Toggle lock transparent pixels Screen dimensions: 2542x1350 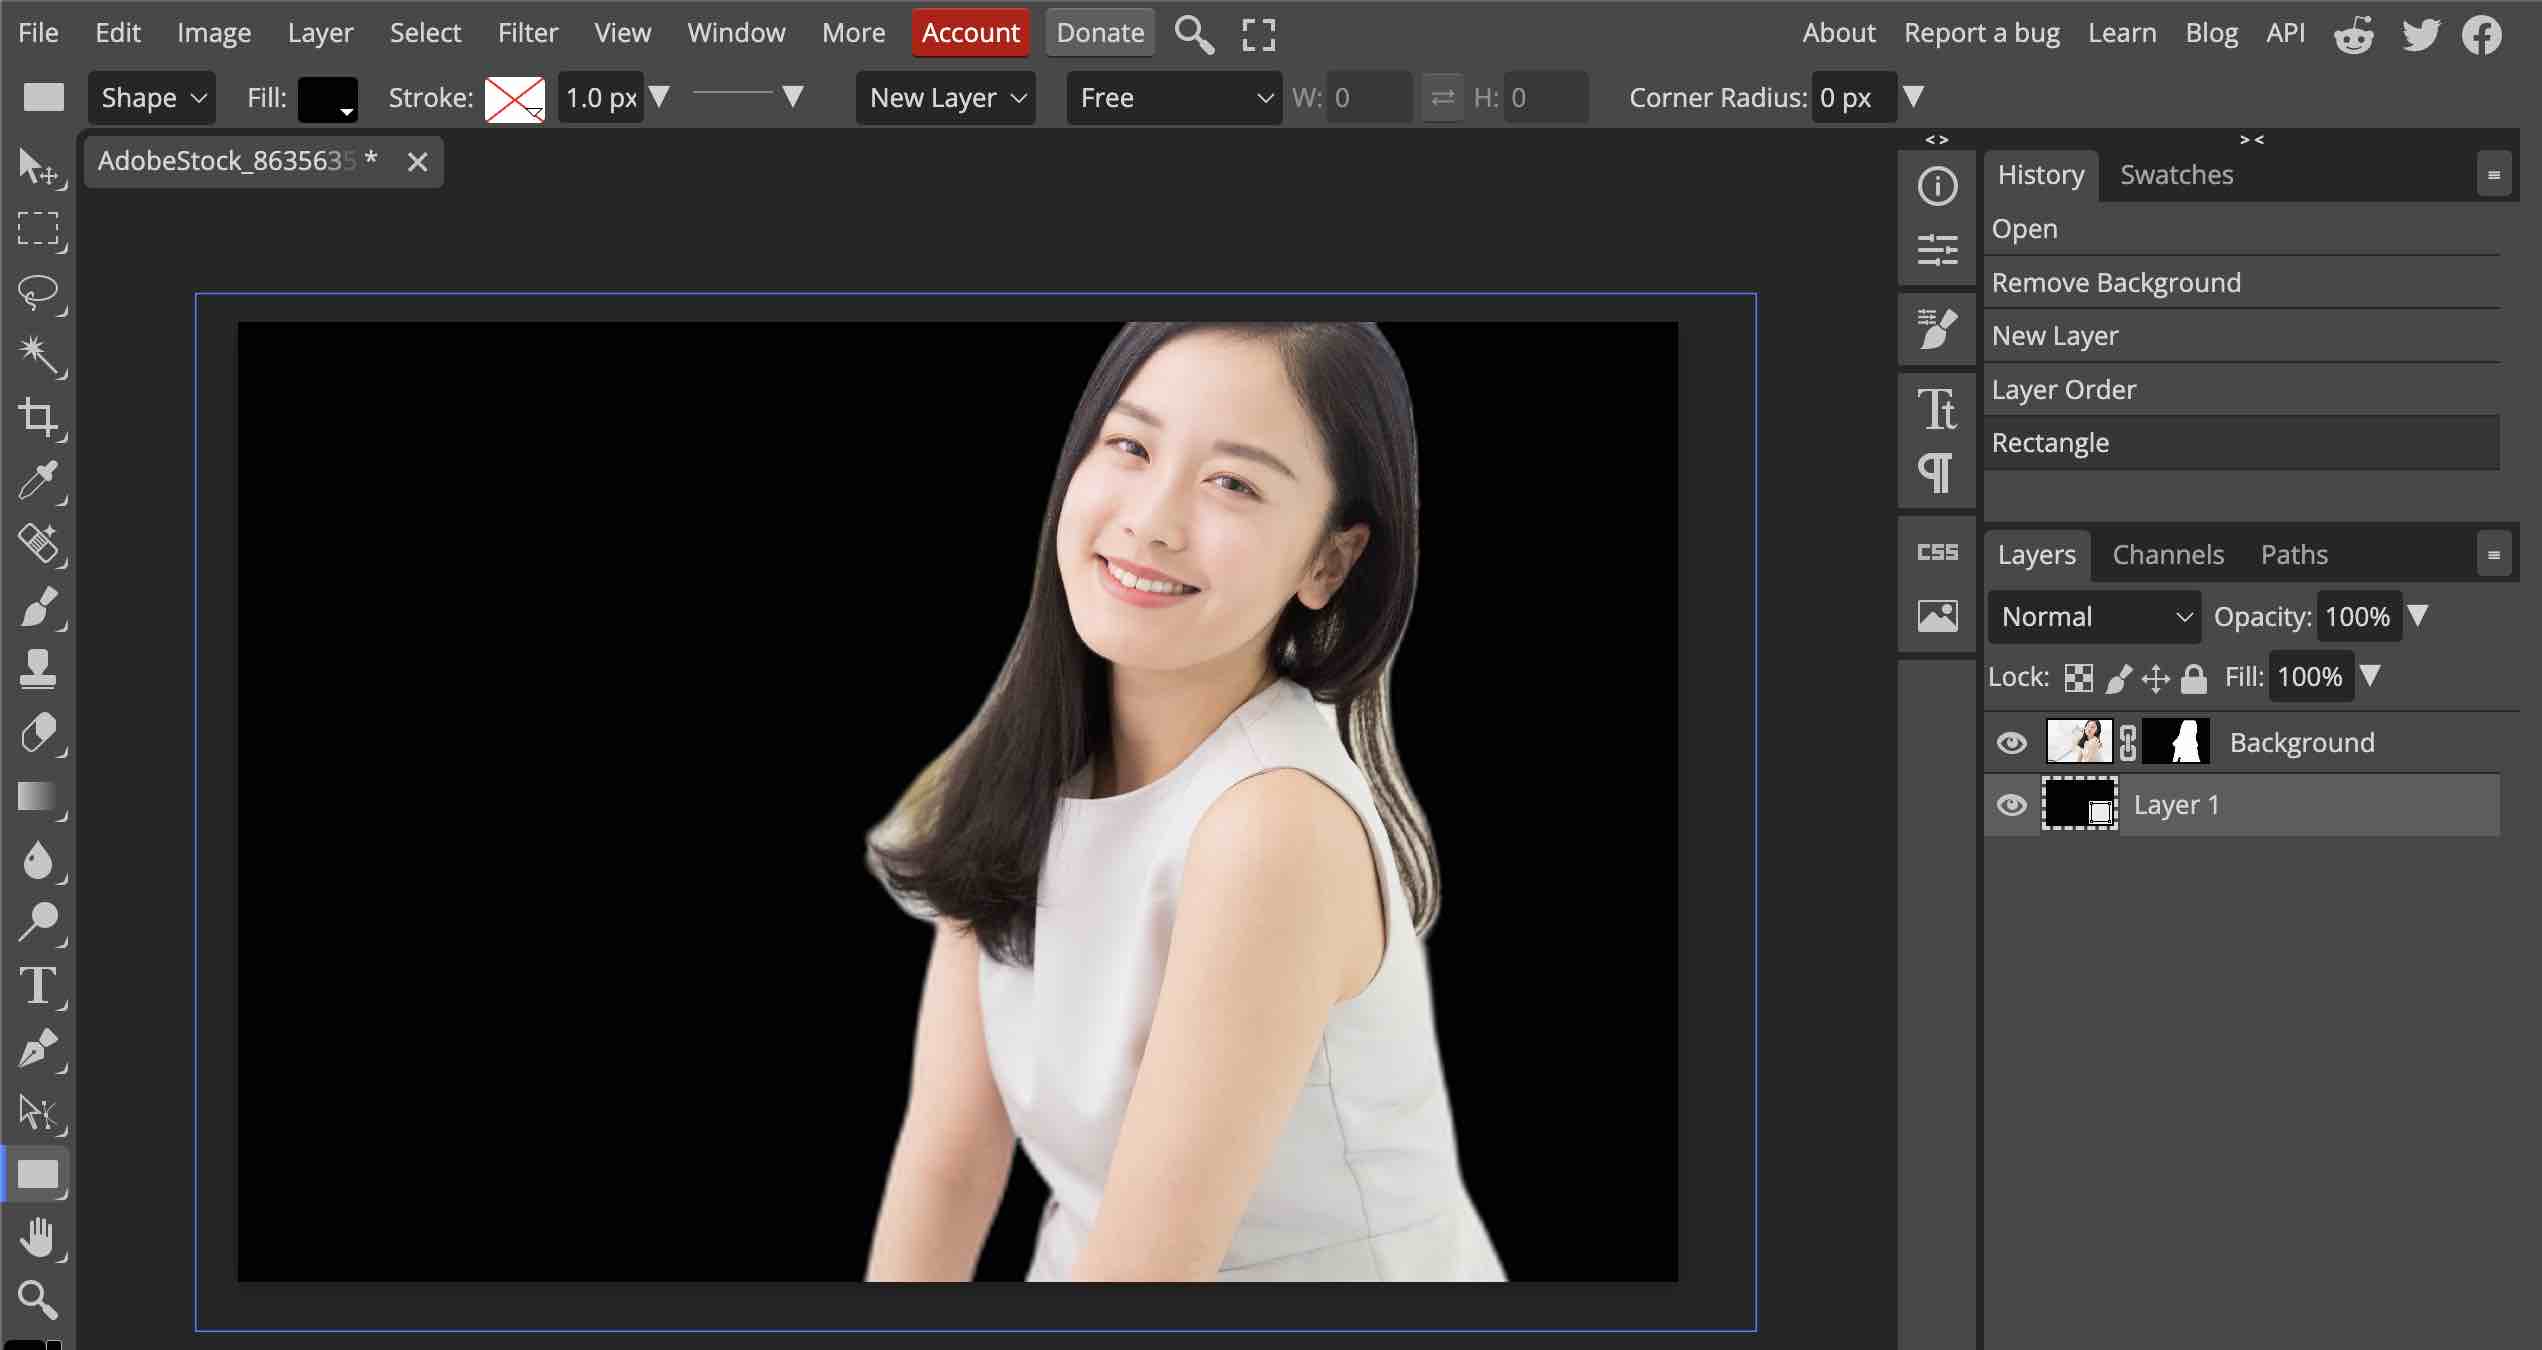click(x=2078, y=678)
